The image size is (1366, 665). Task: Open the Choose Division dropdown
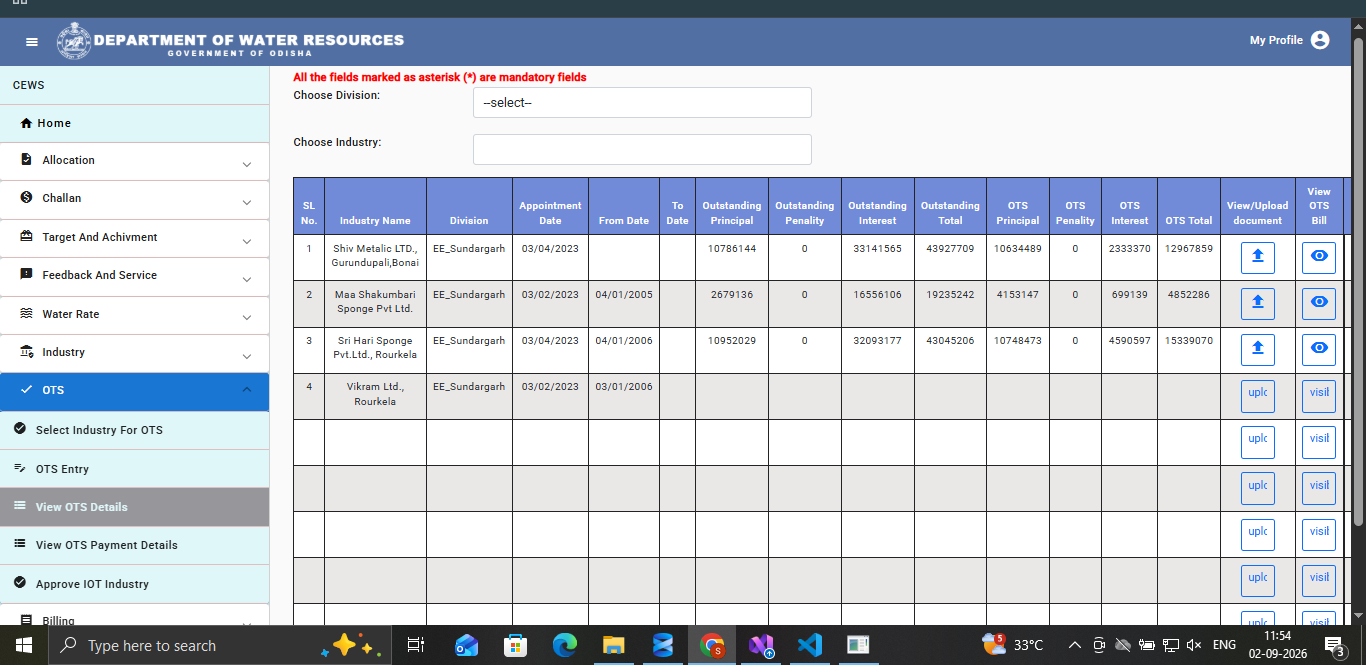(642, 103)
